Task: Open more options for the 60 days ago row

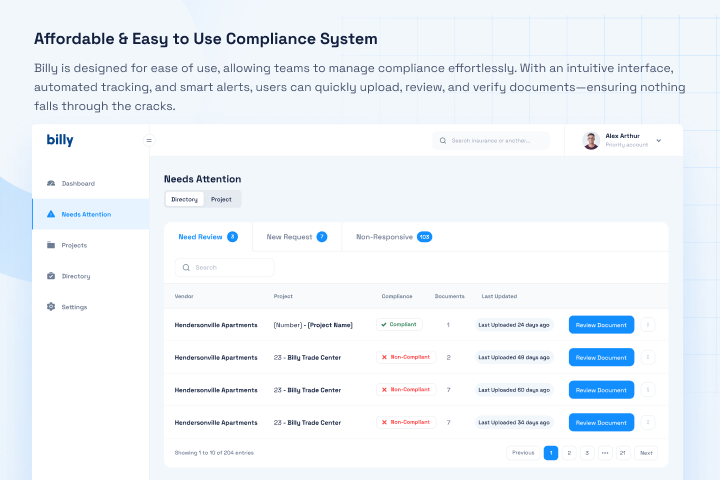Action: click(x=647, y=390)
